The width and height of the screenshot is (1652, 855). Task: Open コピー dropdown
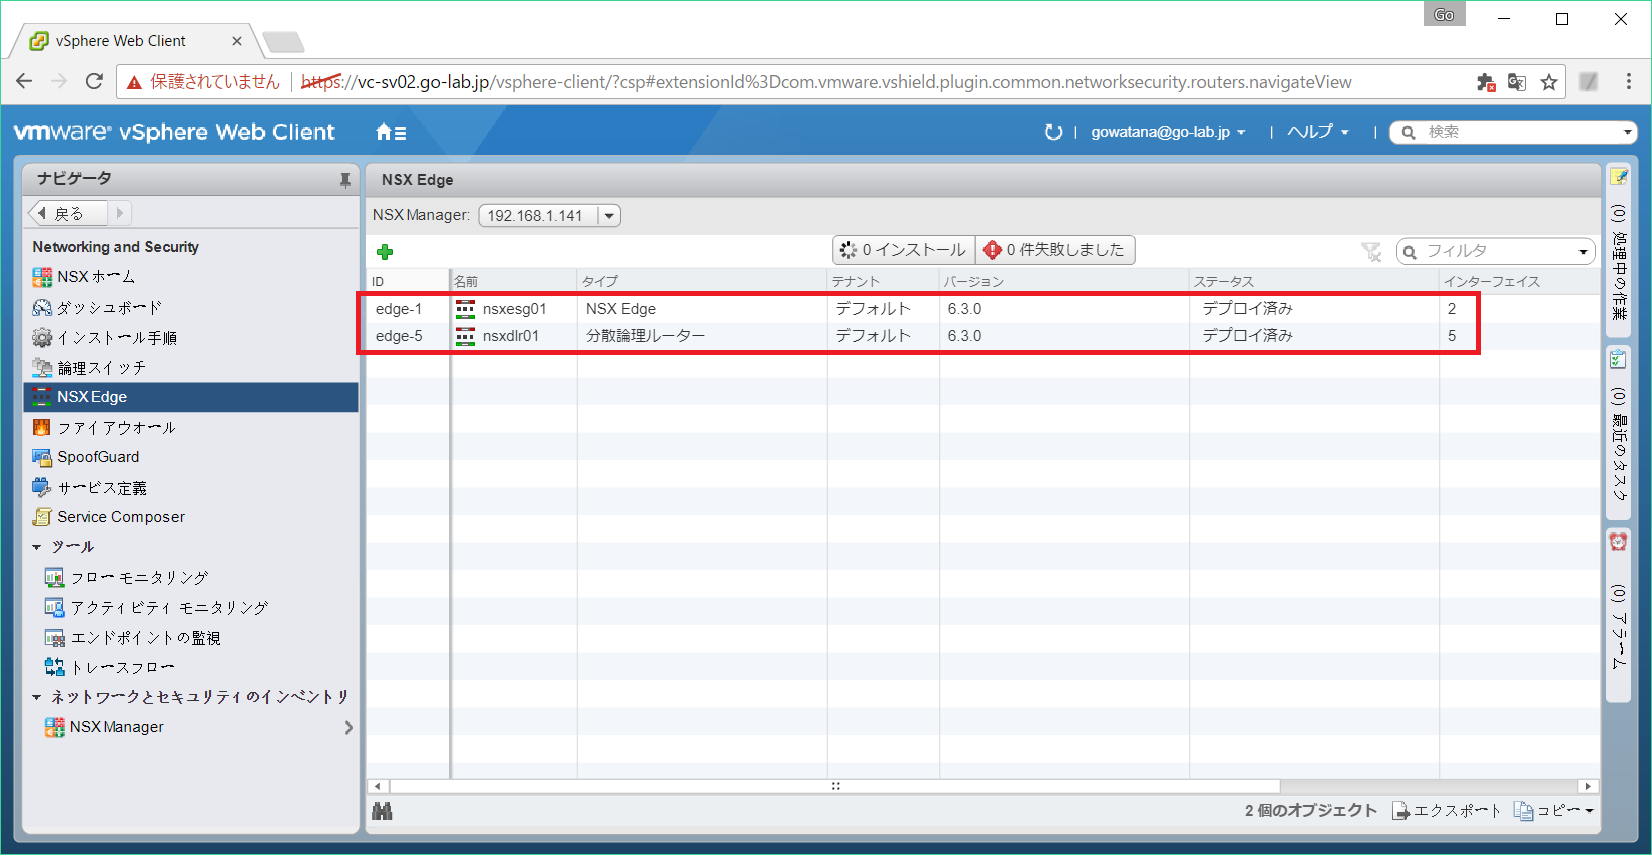click(1554, 811)
